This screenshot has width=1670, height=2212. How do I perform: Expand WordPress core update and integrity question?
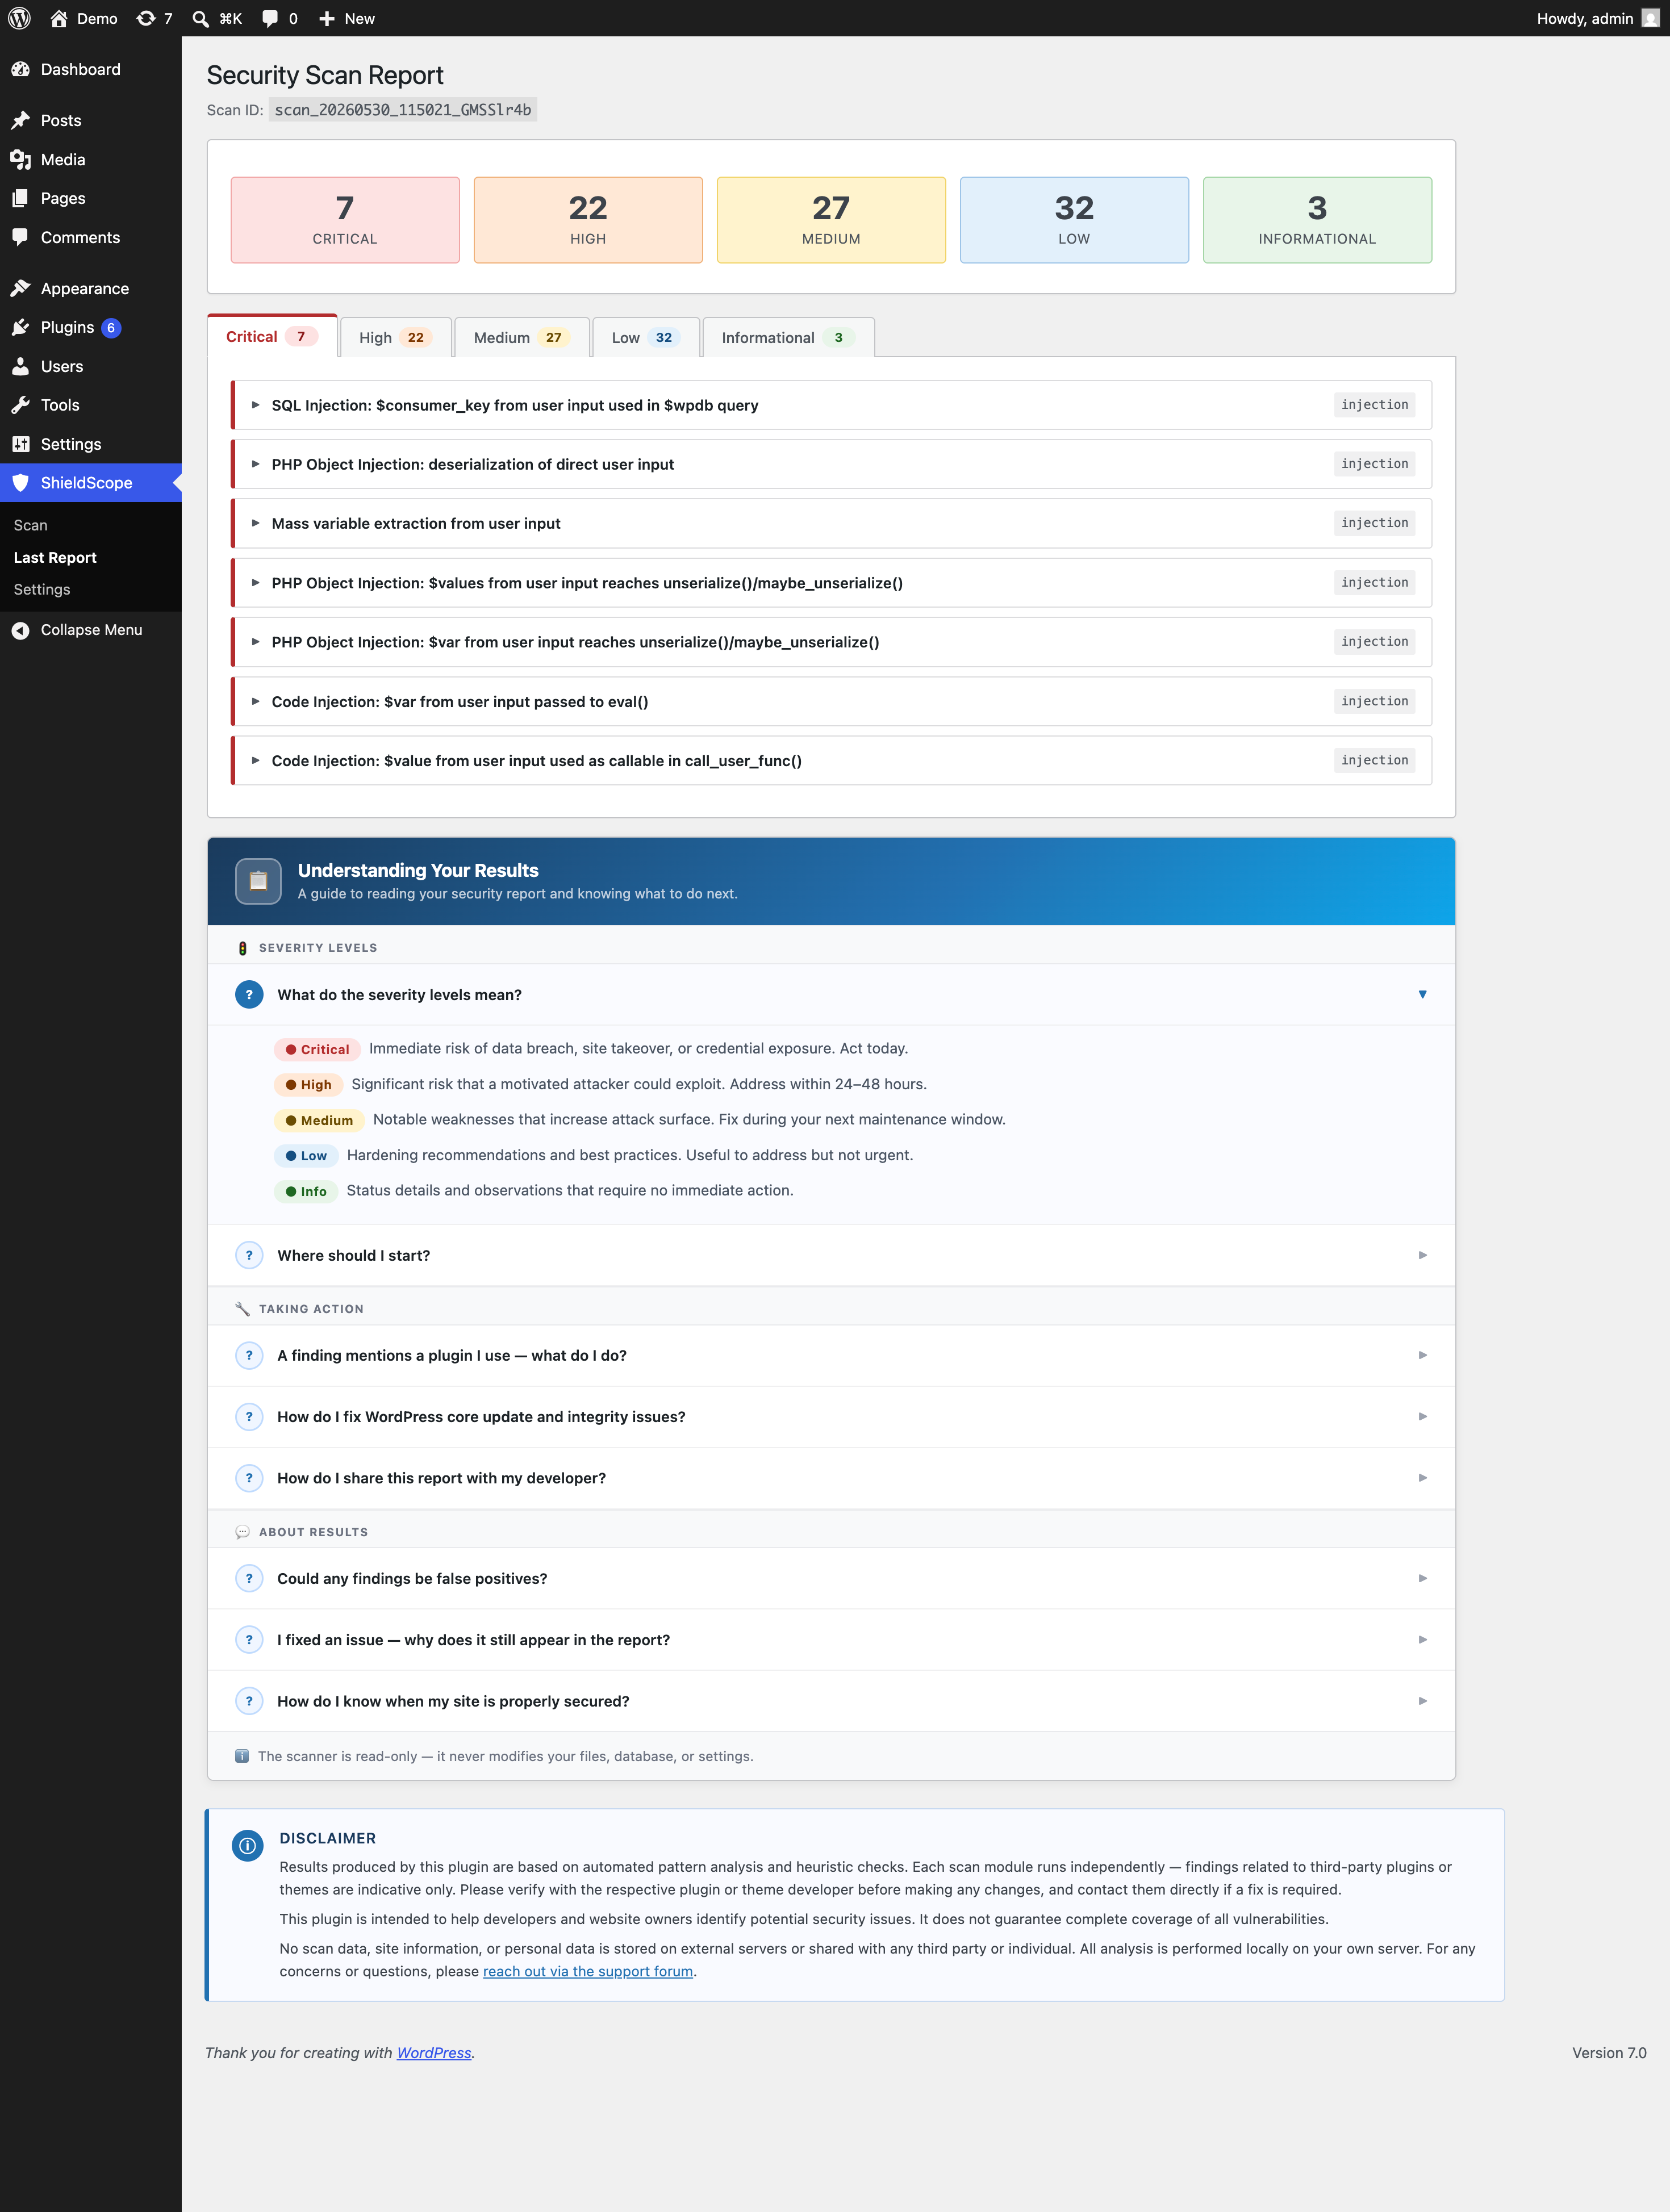pyautogui.click(x=831, y=1417)
